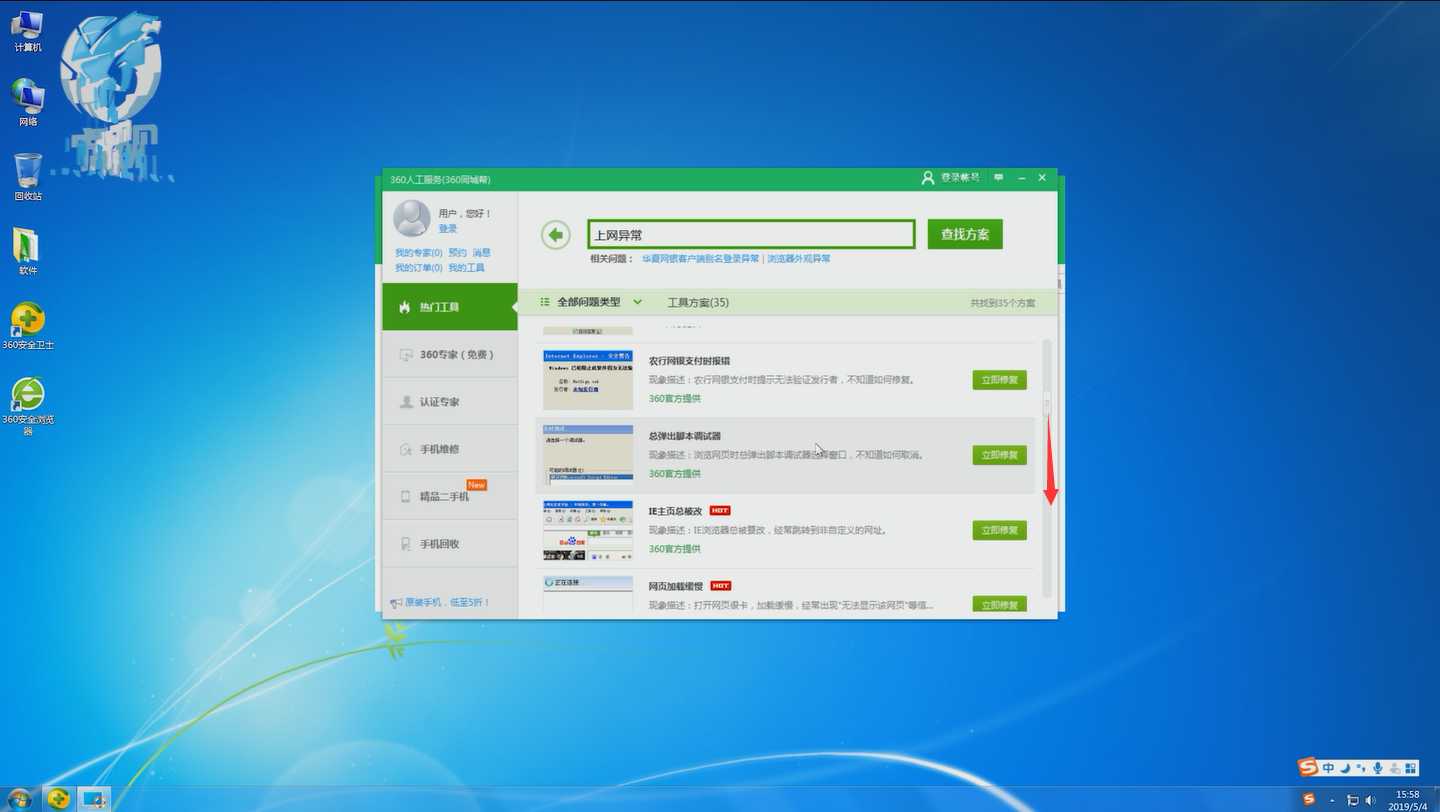The image size is (1440, 812).
Task: Click the search box containing 上网异常
Action: (x=751, y=234)
